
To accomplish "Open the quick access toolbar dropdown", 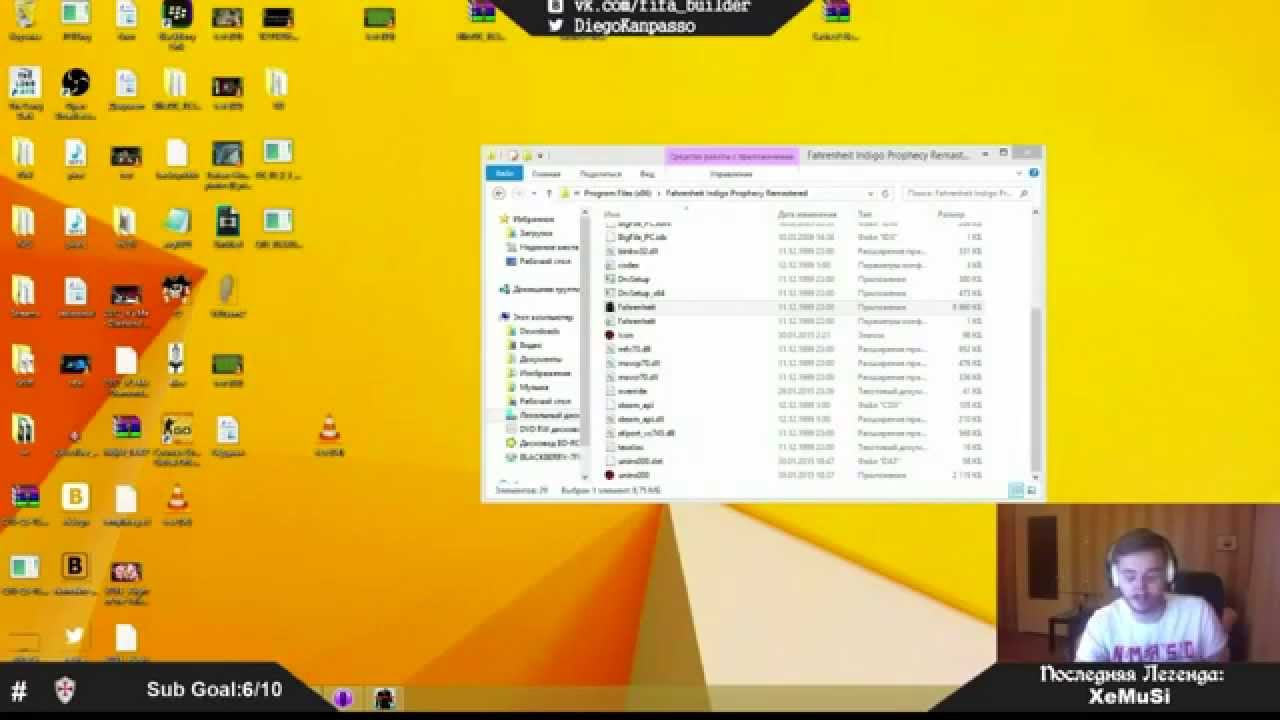I will pos(541,155).
